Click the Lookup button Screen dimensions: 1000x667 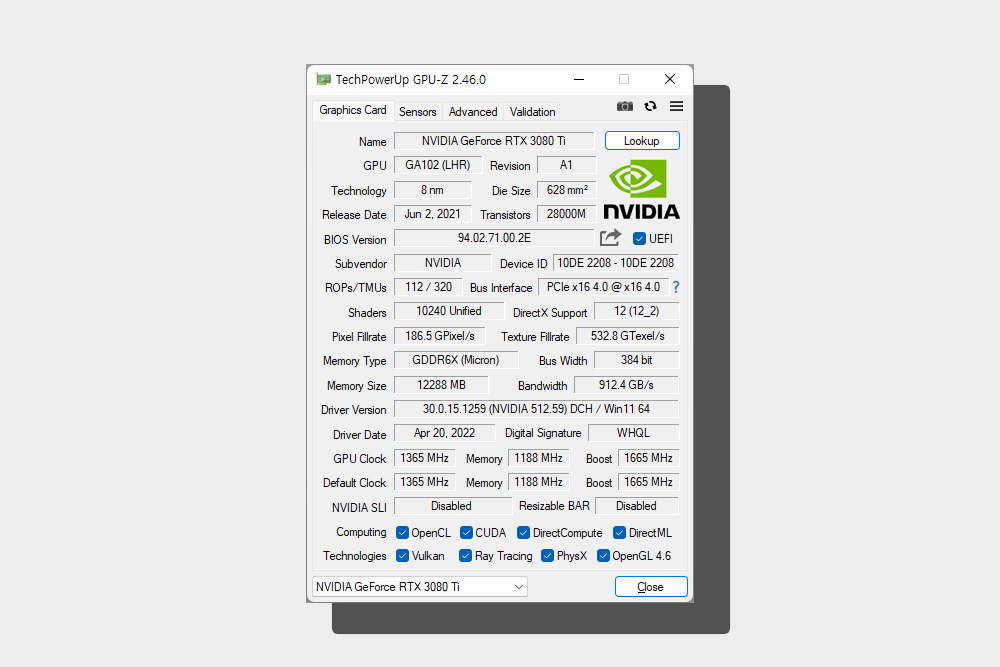[x=642, y=141]
